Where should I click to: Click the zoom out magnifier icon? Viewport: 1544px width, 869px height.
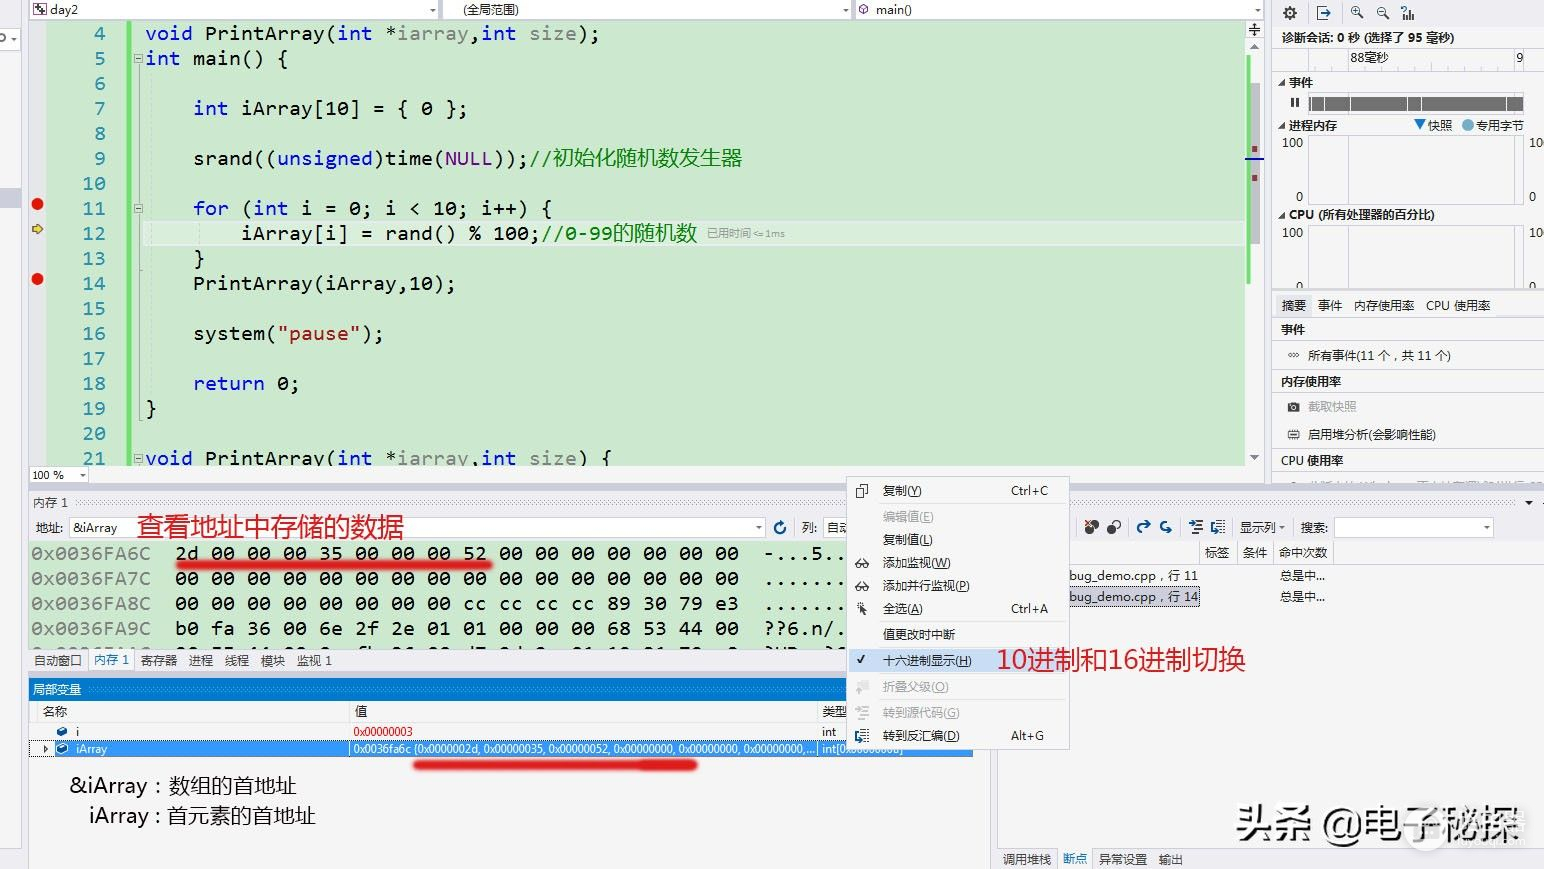click(1382, 13)
